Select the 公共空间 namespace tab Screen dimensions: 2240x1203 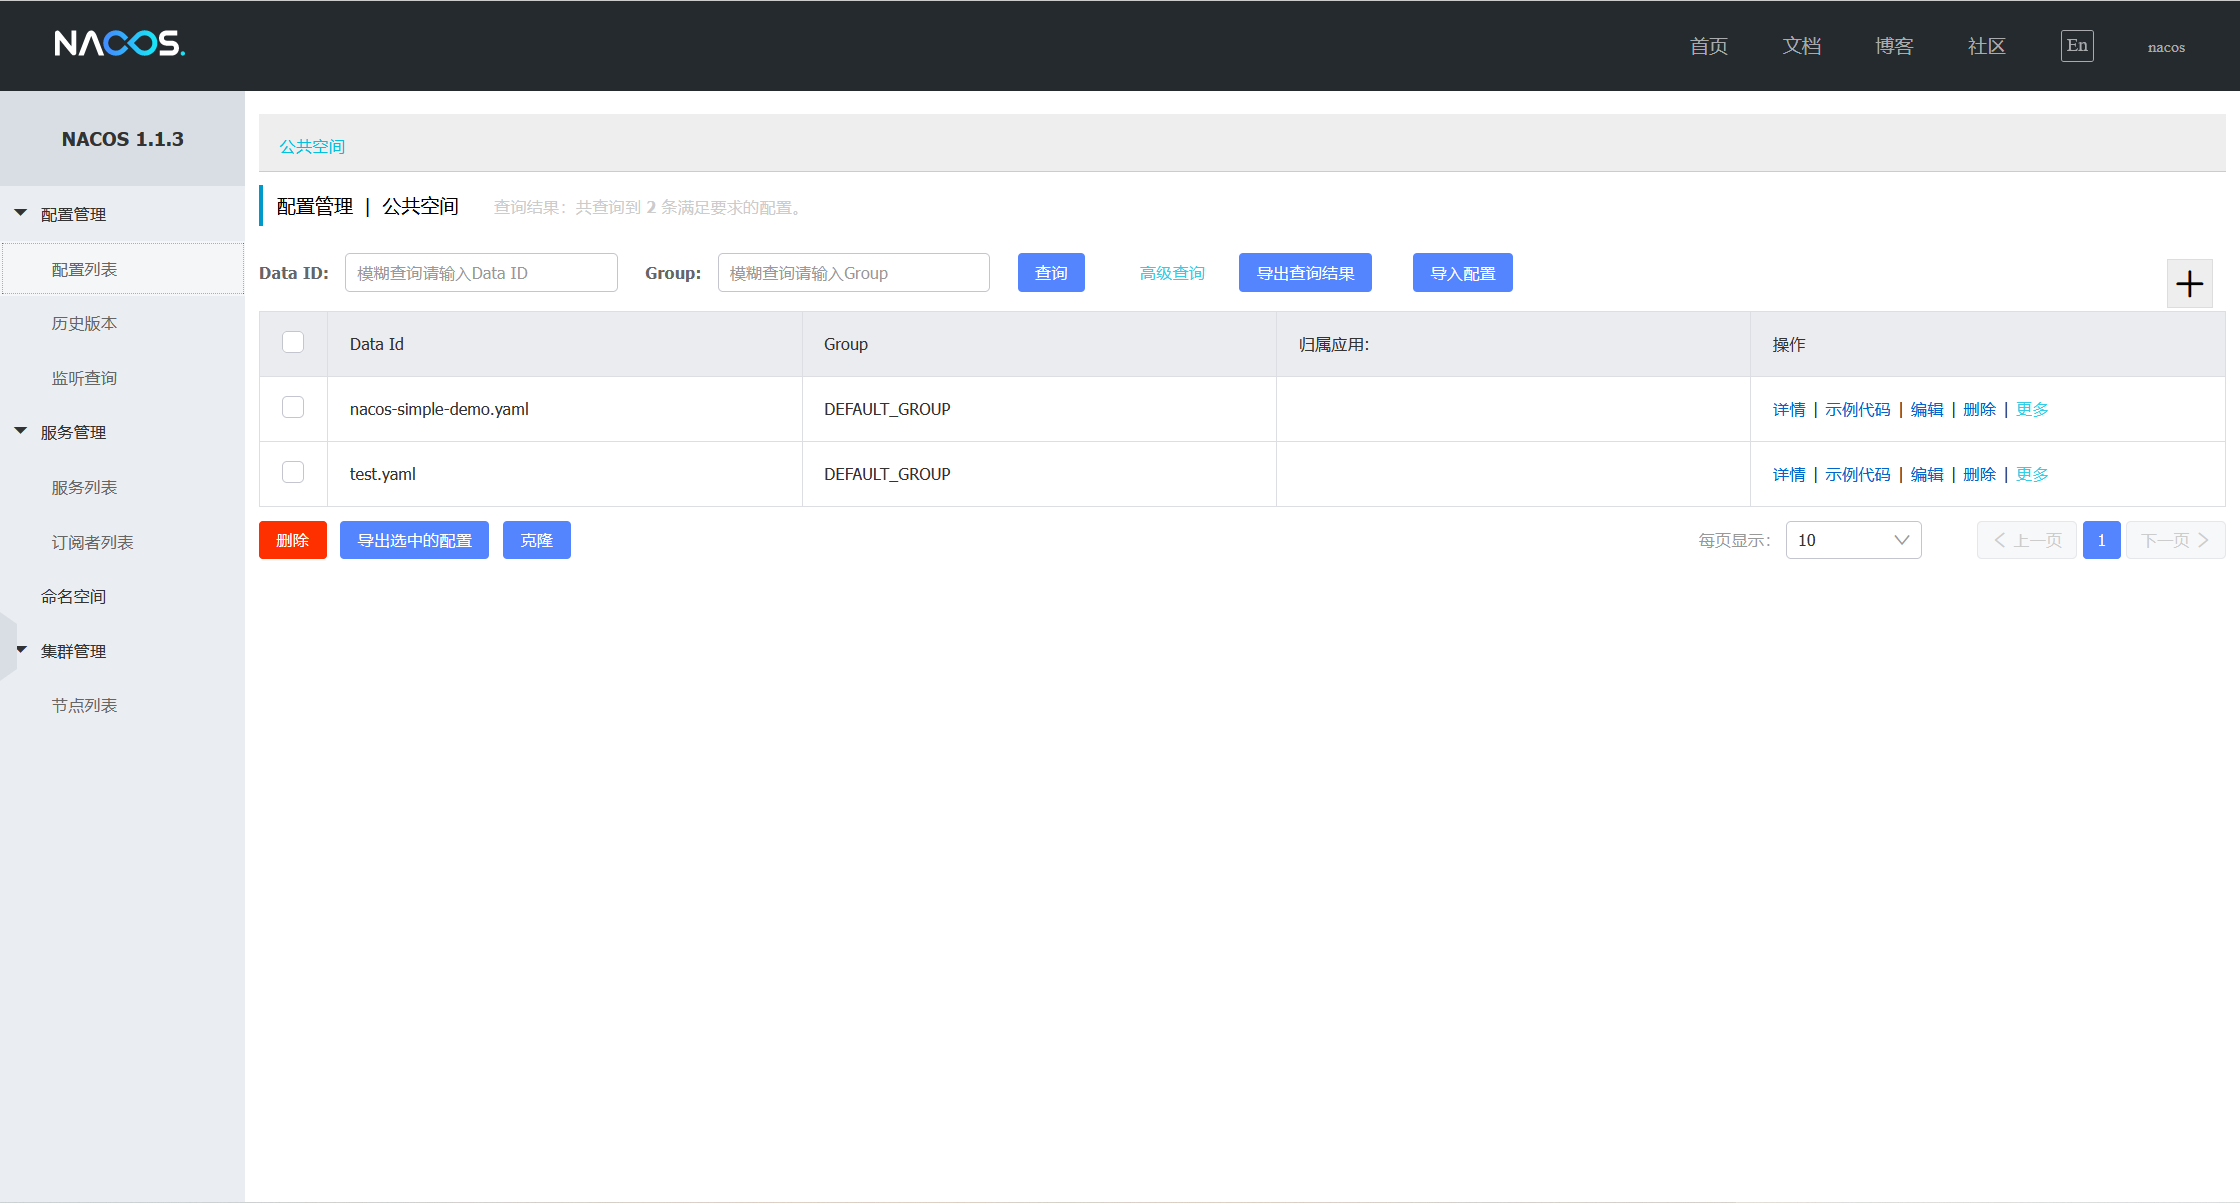tap(312, 146)
